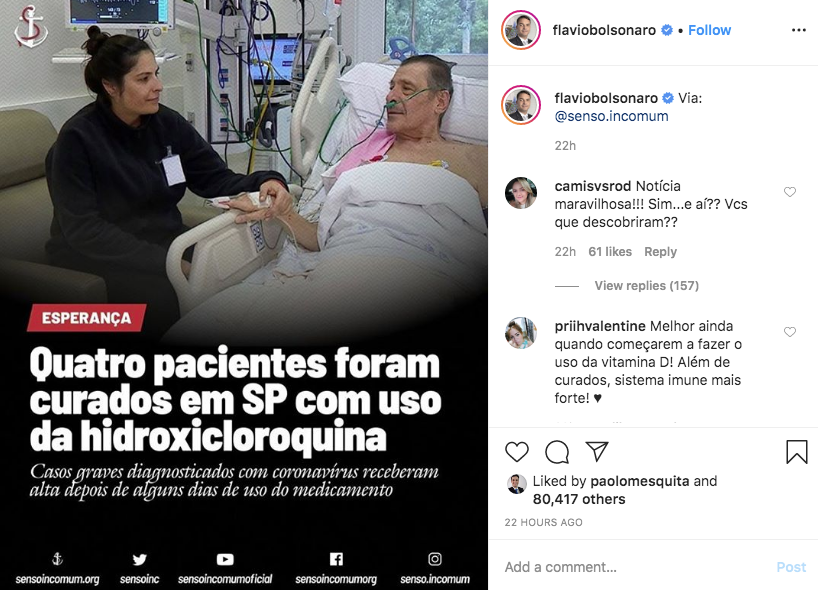Submit comment with Post button

pos(791,567)
